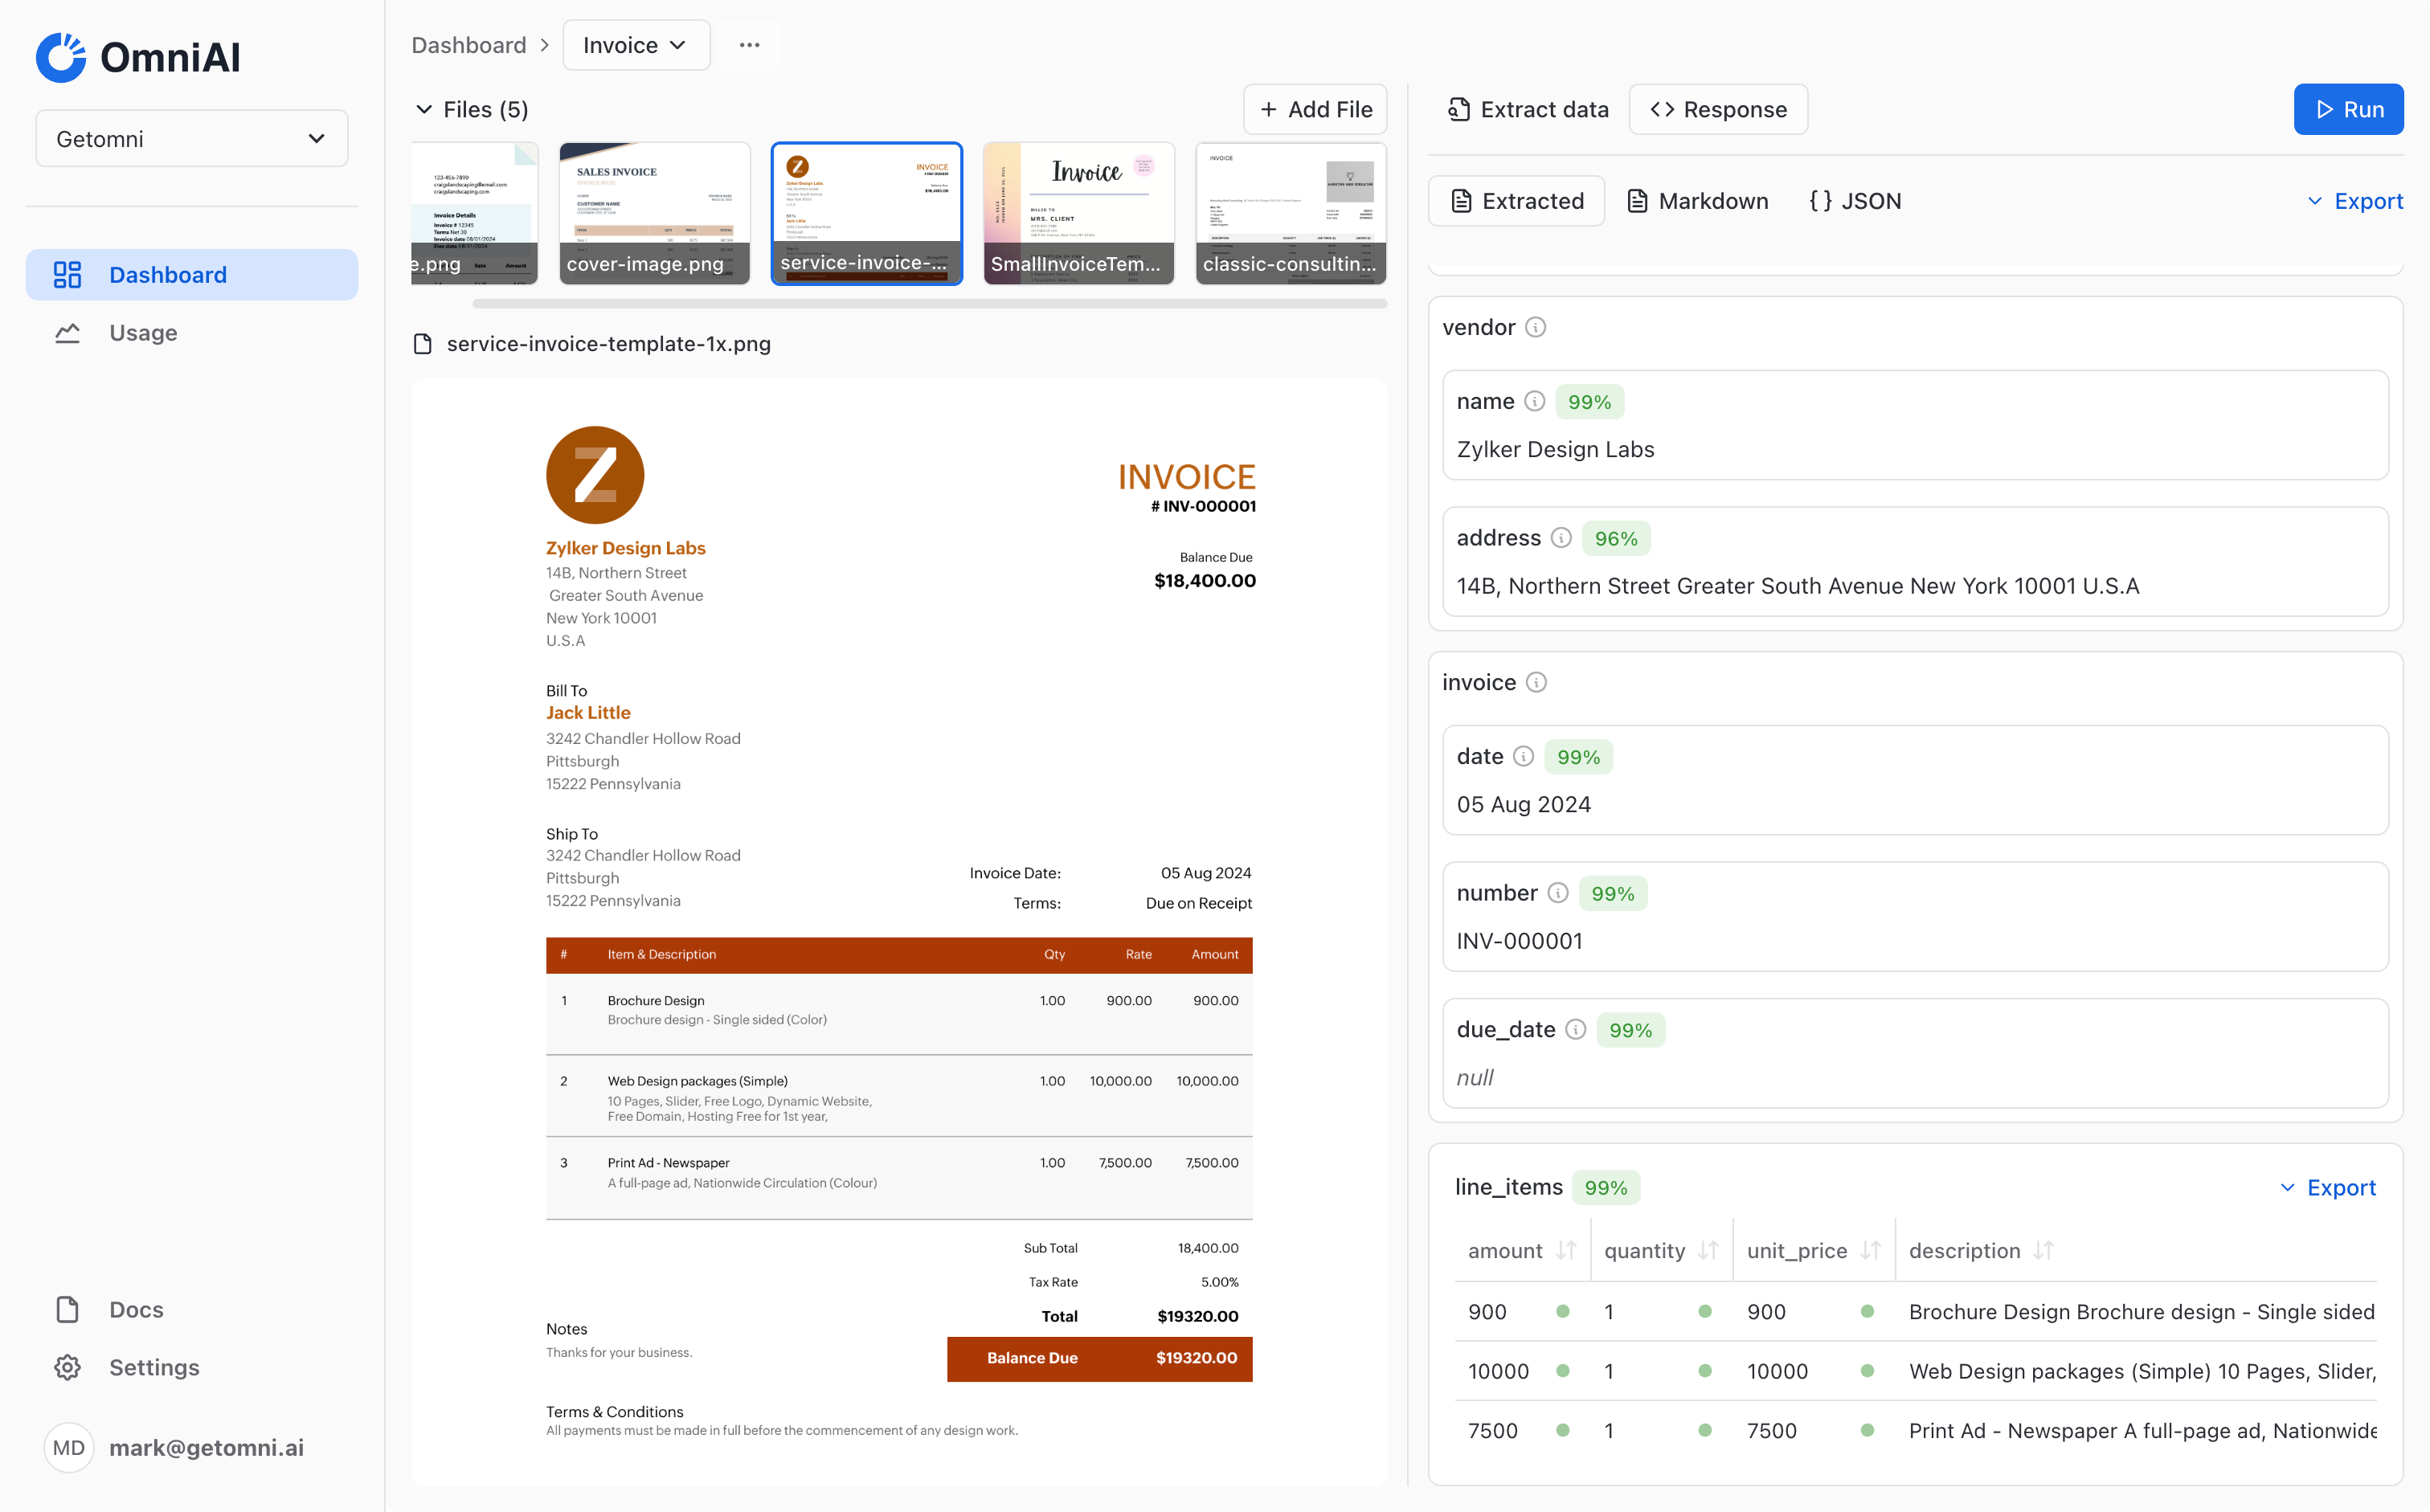2430x1512 pixels.
Task: Open the Getomni workspace dropdown
Action: [191, 138]
